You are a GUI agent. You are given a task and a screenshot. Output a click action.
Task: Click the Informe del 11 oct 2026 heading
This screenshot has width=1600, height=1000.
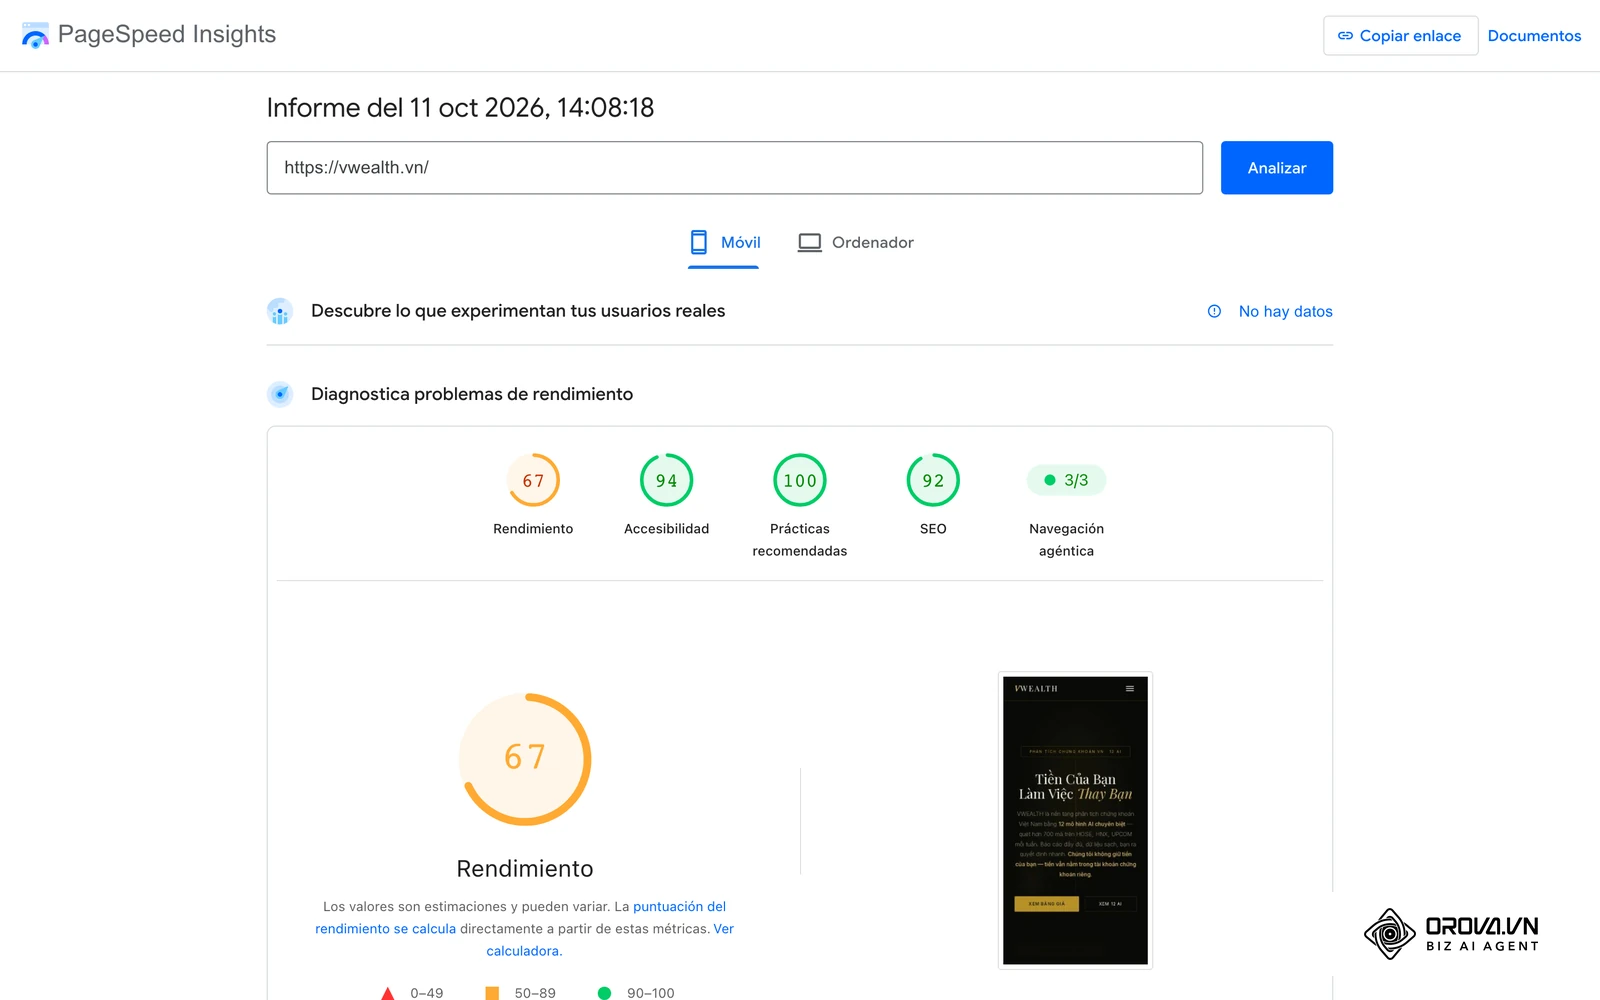(460, 108)
